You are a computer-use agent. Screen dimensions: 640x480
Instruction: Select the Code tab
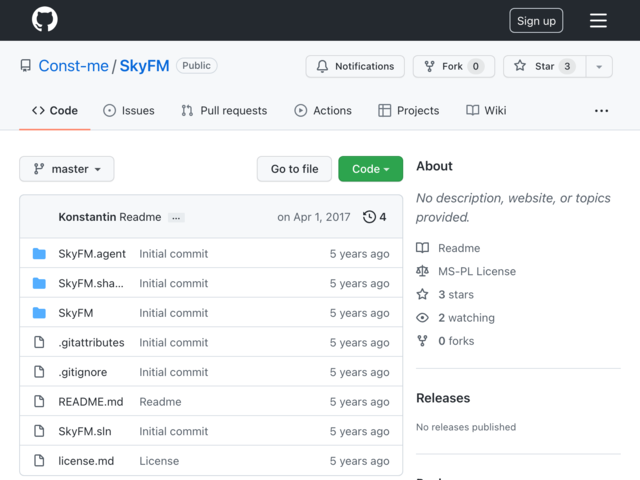point(55,111)
